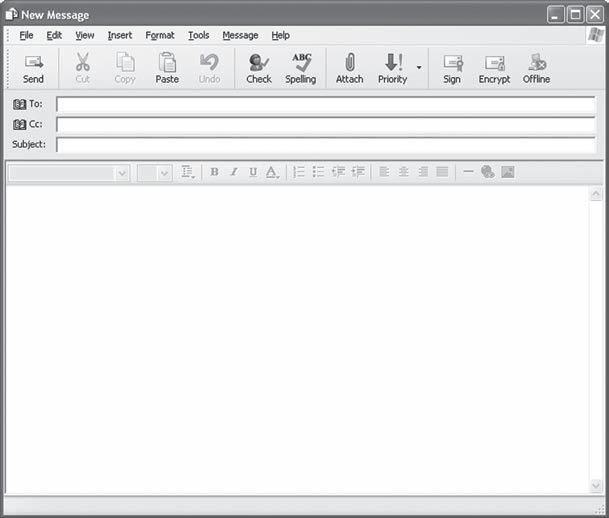Click the scrollbar down arrow
The width and height of the screenshot is (609, 518).
pos(596,485)
